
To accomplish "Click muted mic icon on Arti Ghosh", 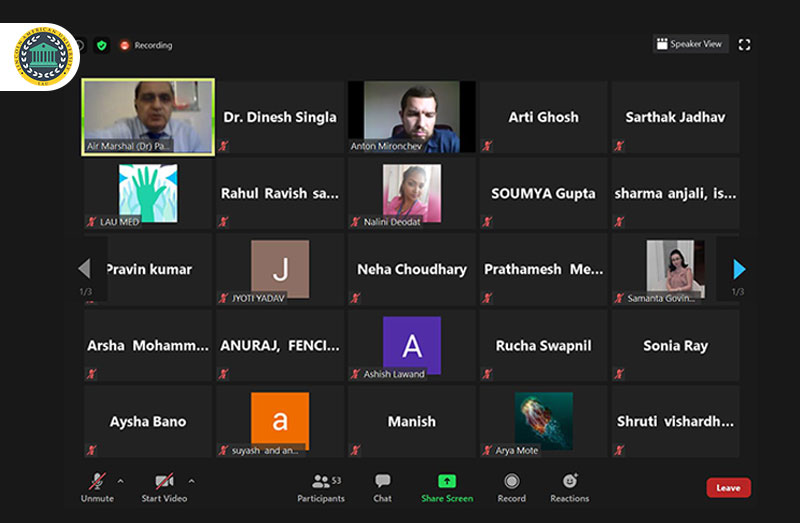I will (487, 146).
